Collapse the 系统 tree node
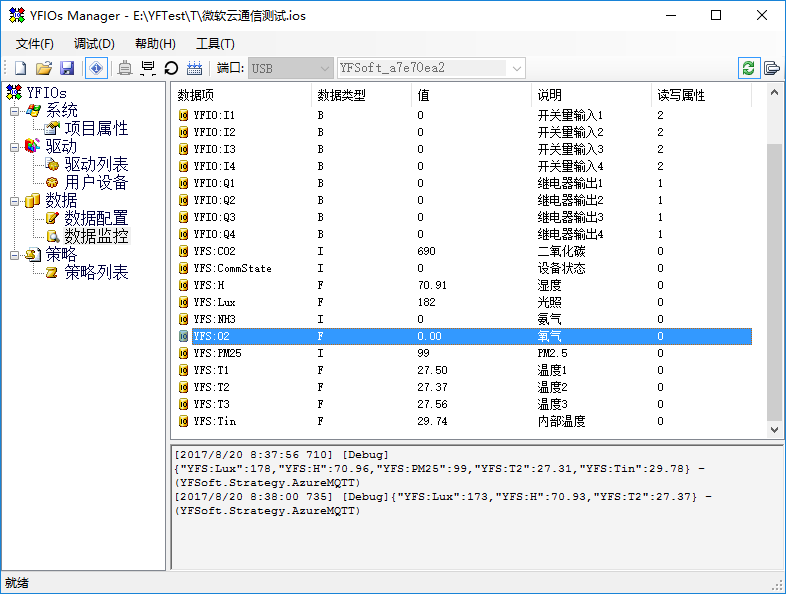The height and width of the screenshot is (594, 786). coord(15,111)
